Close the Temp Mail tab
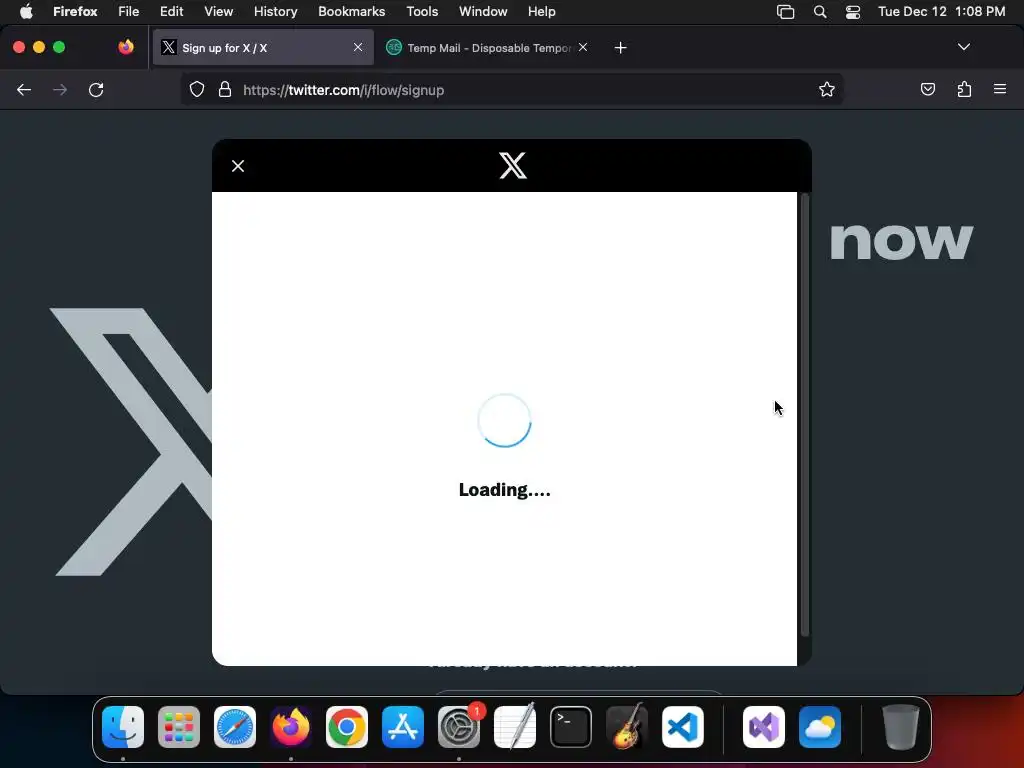Viewport: 1024px width, 768px height. [583, 47]
